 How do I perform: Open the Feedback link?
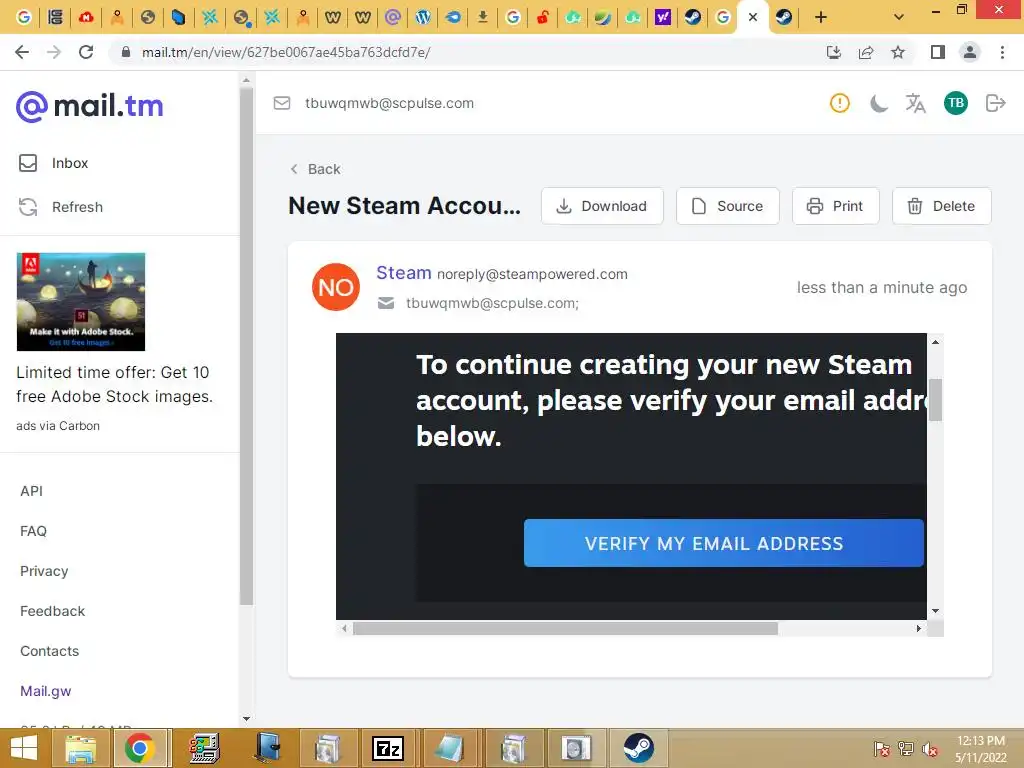point(52,611)
